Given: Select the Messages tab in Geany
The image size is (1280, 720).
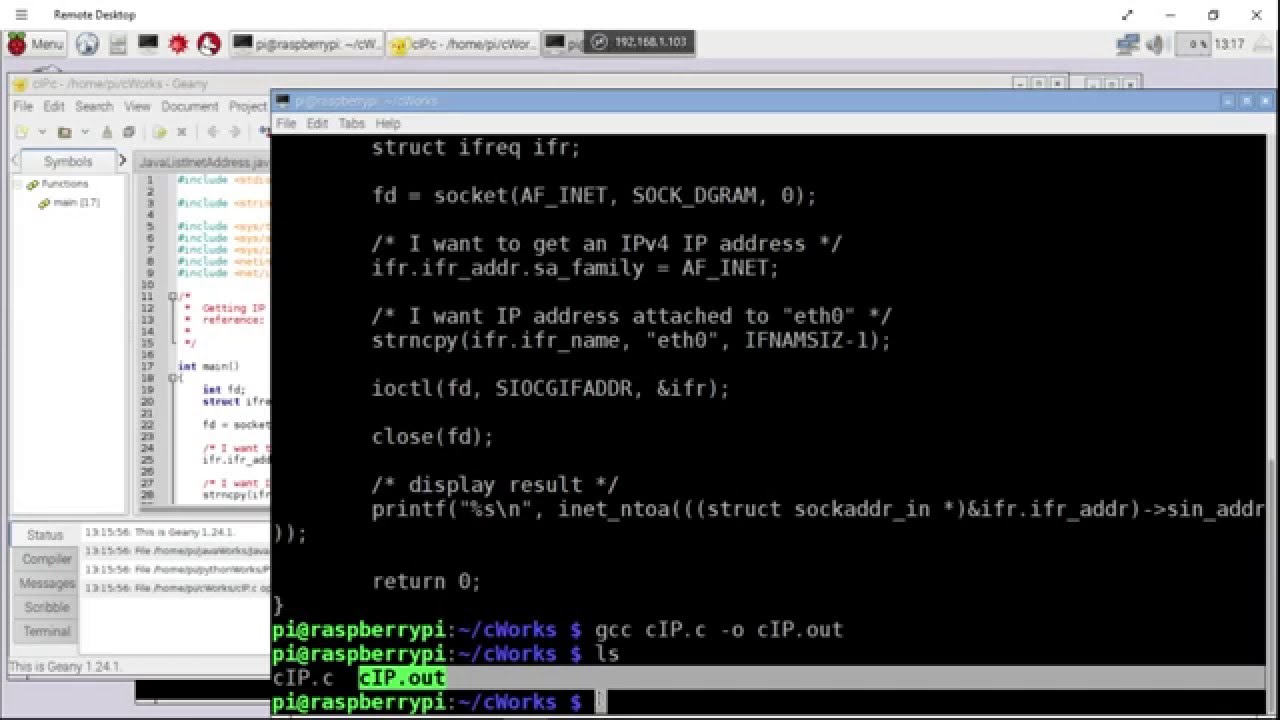Looking at the screenshot, I should click(46, 583).
